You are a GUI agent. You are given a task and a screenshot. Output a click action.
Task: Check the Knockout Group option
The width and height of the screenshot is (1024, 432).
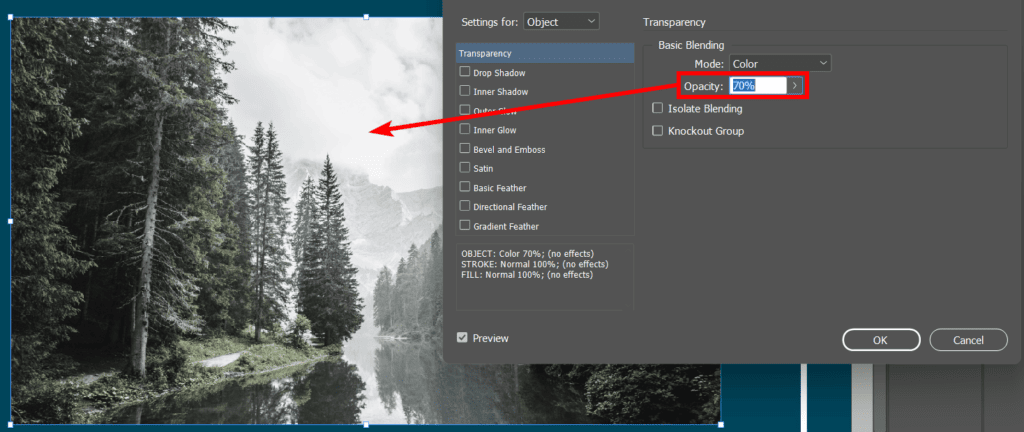pos(657,131)
